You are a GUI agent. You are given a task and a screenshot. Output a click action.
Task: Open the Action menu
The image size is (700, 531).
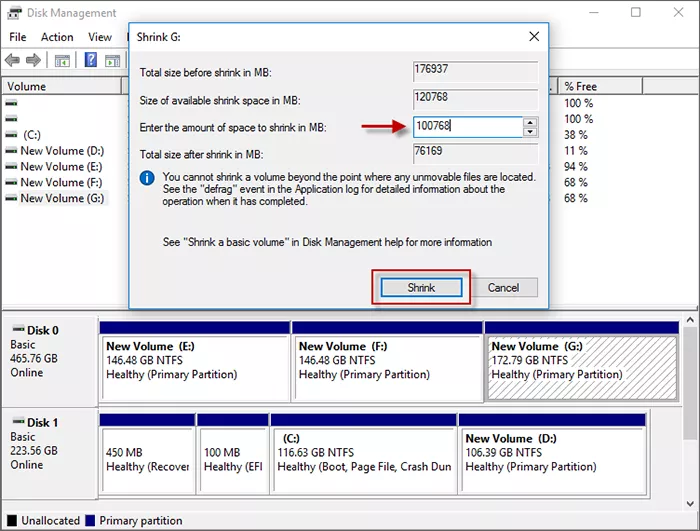click(x=57, y=37)
